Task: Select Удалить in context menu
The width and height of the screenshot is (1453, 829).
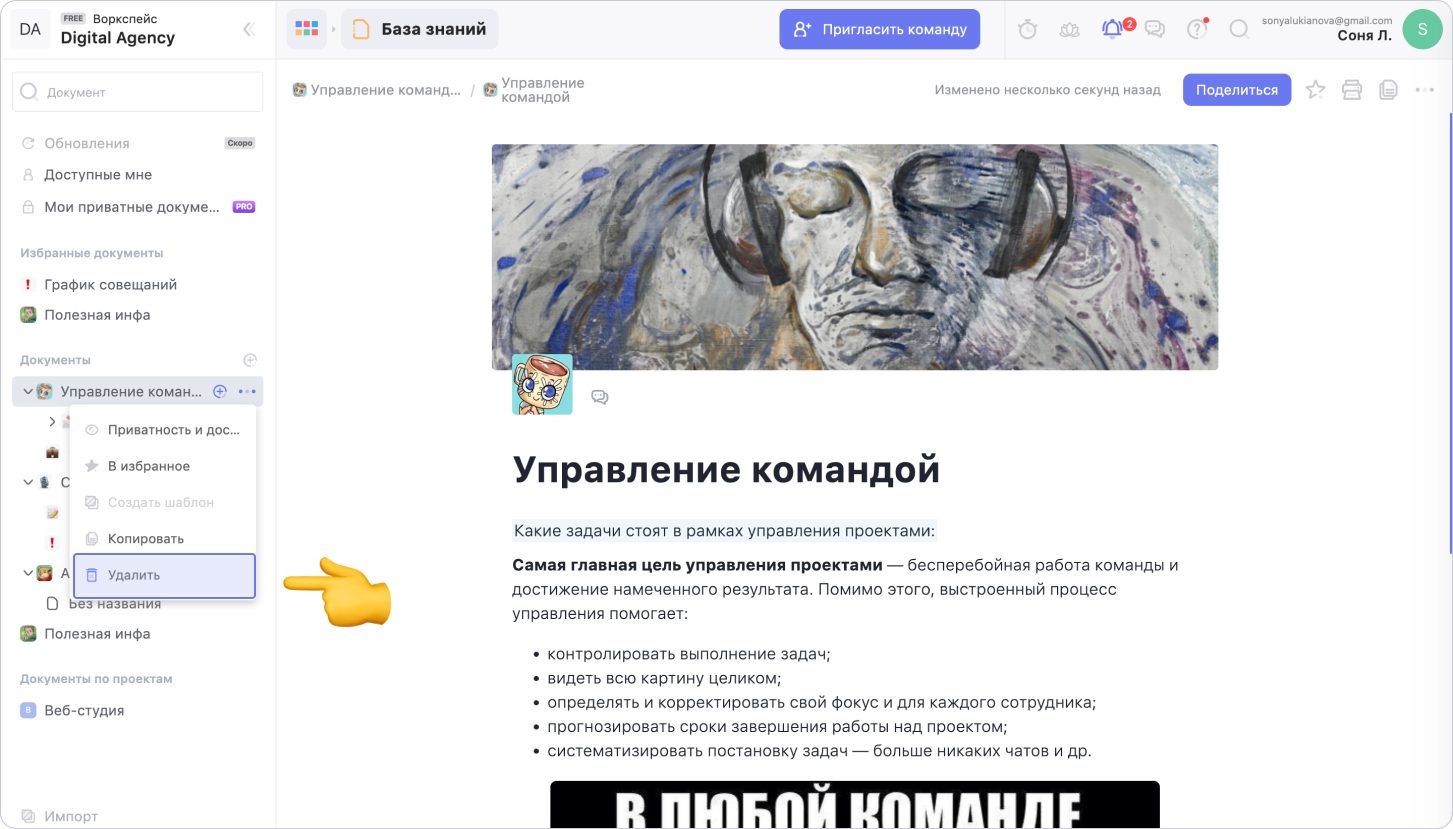Action: (x=164, y=576)
